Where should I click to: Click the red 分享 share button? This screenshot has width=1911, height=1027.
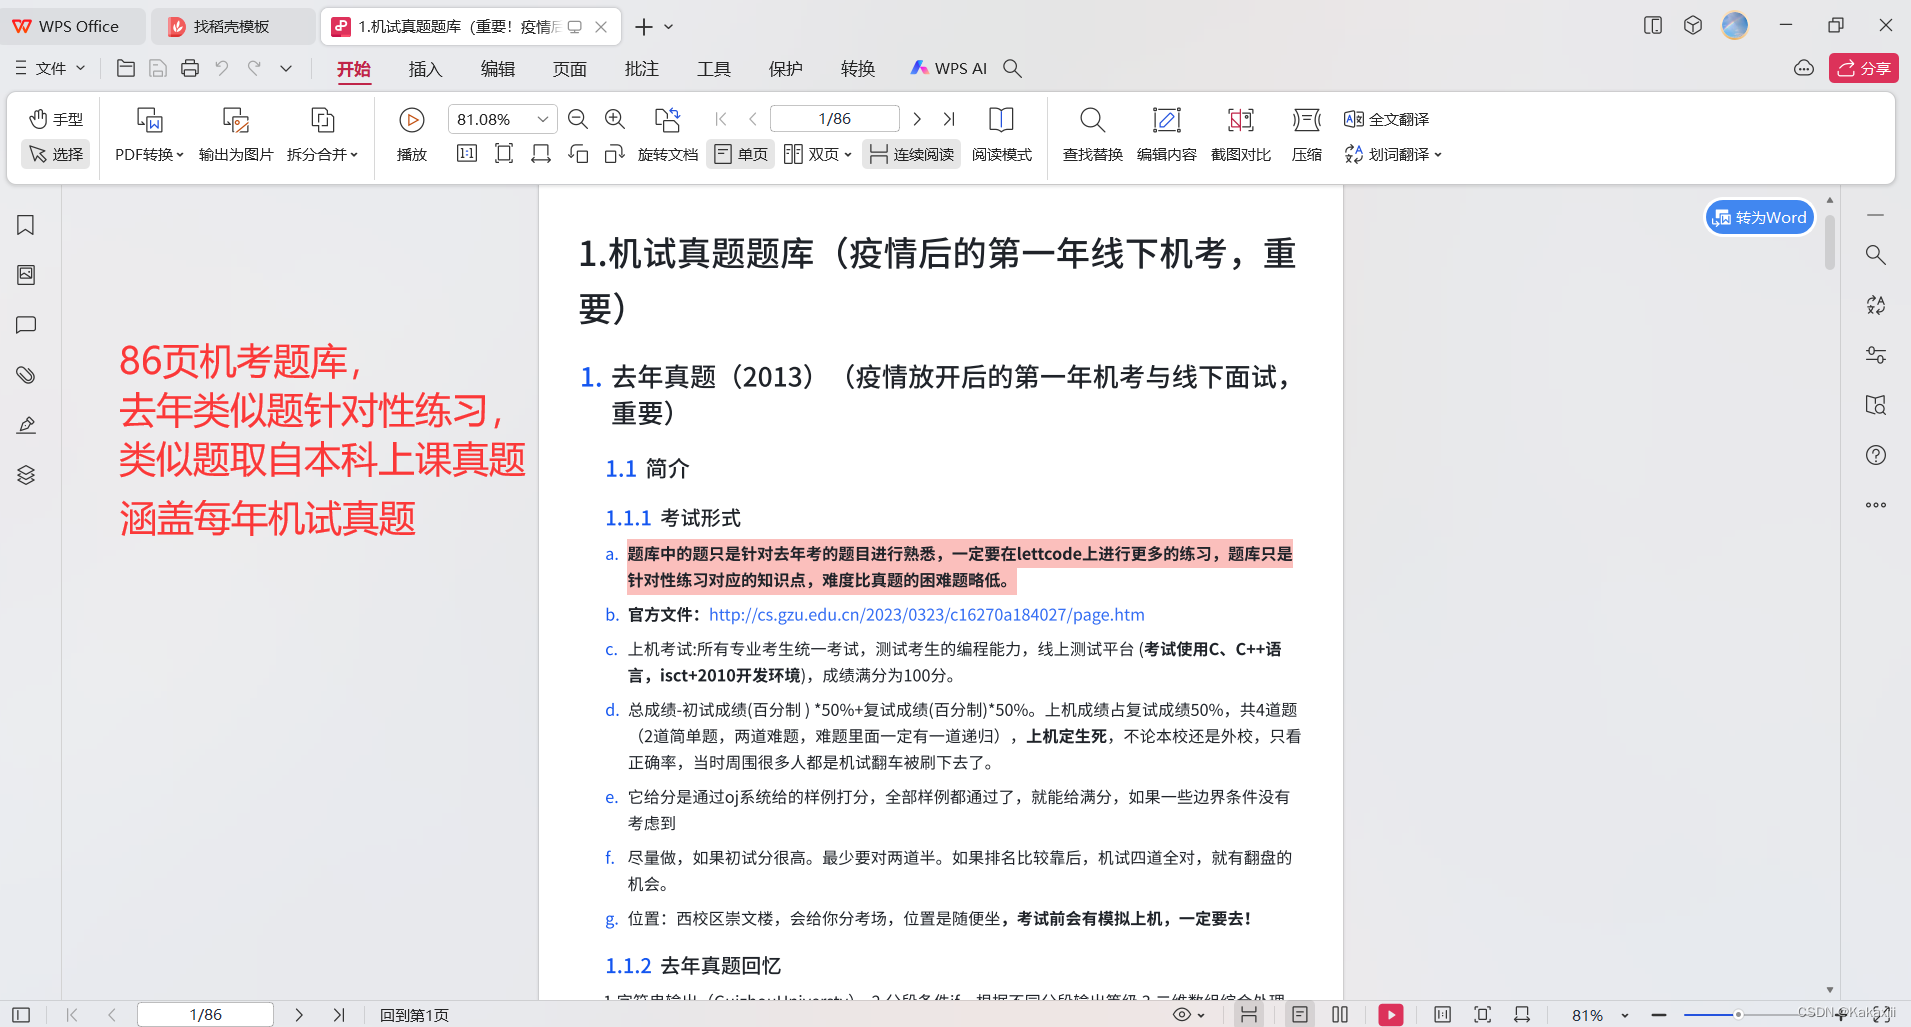1864,68
